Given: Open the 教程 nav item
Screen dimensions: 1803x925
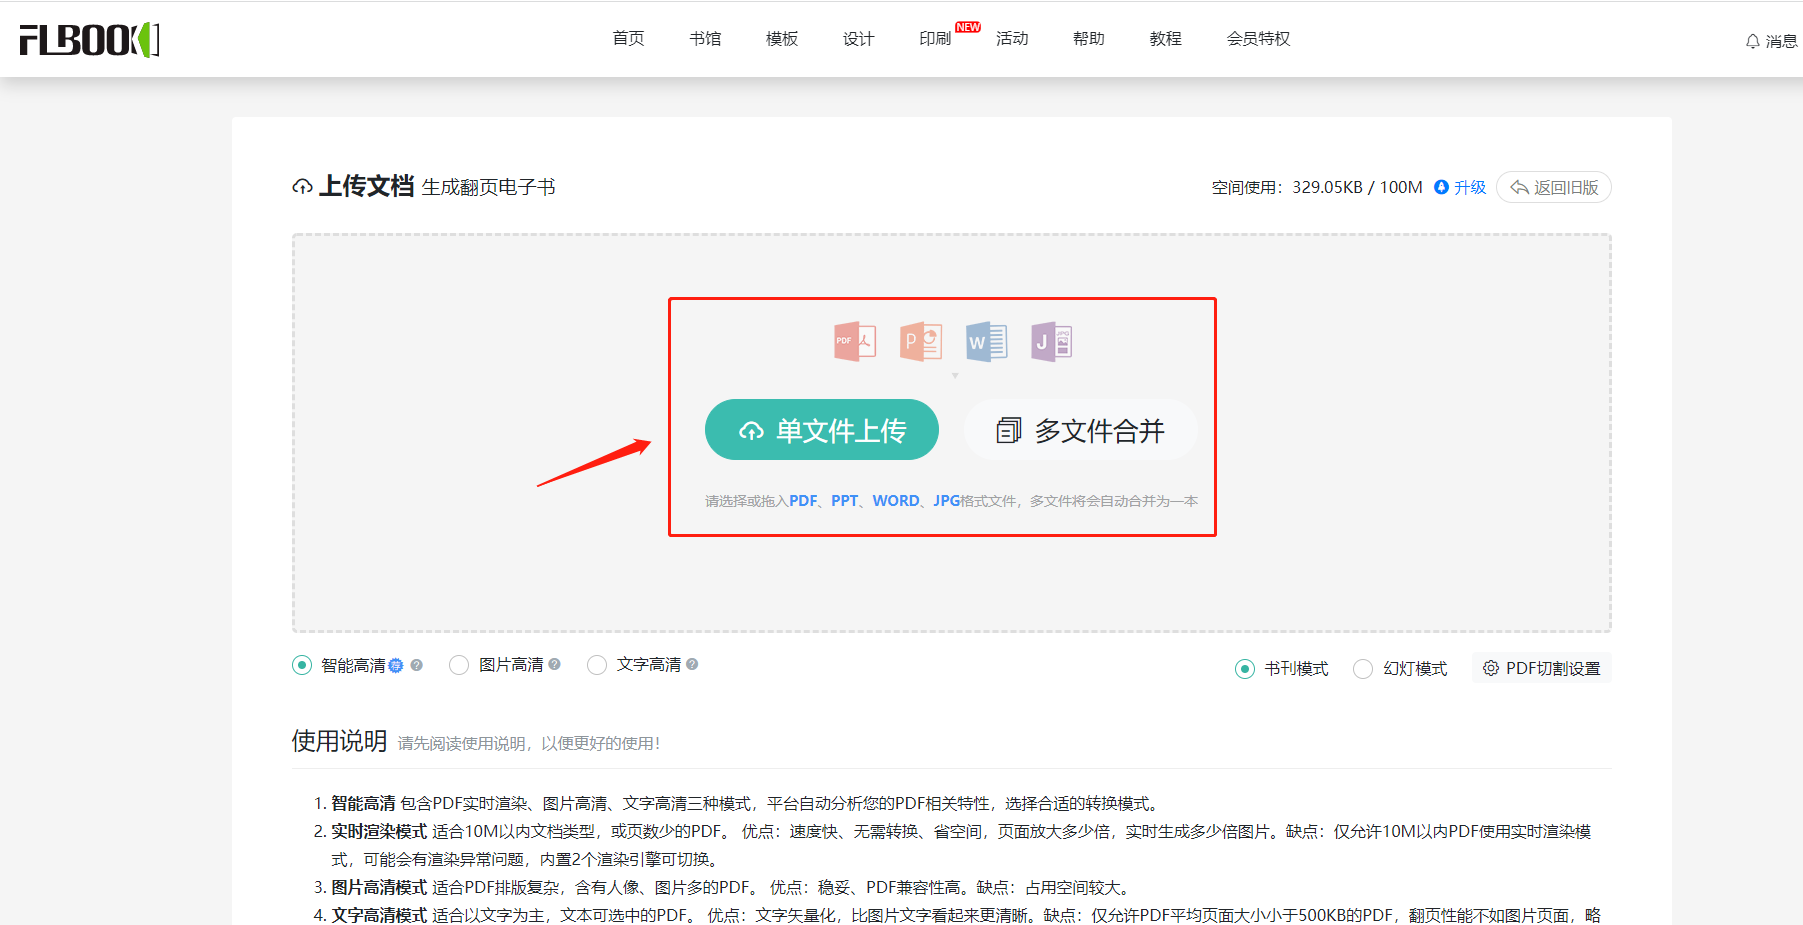Looking at the screenshot, I should 1166,39.
